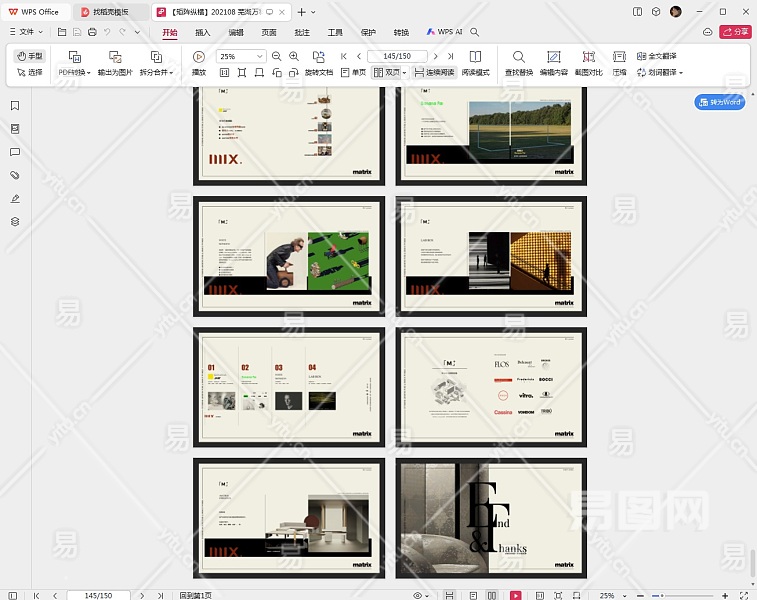Select the 手型 hand tool mode
Viewport: 757px width, 600px height.
pyautogui.click(x=30, y=56)
